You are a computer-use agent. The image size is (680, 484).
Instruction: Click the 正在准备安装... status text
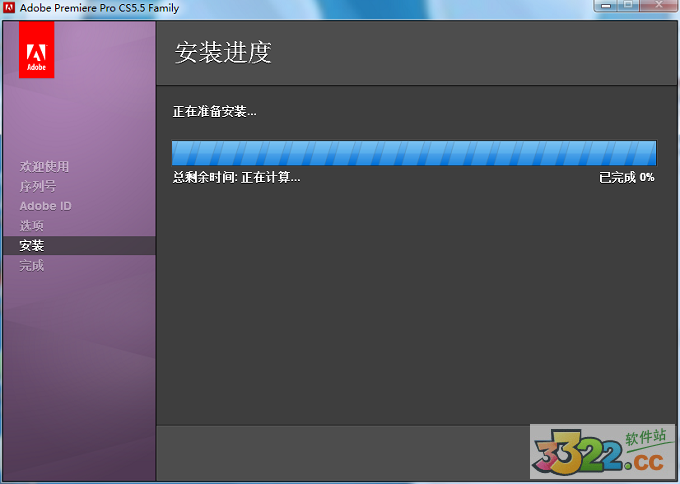coord(215,112)
